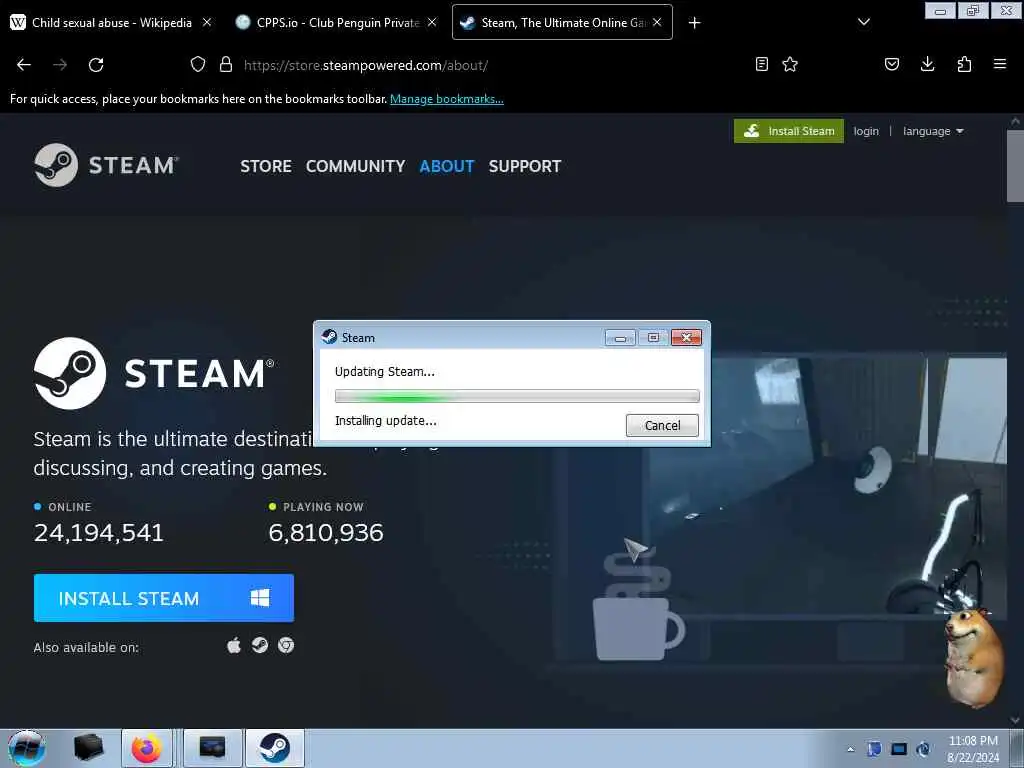Close the Wikipedia tab
Viewport: 1024px width, 768px height.
207,22
